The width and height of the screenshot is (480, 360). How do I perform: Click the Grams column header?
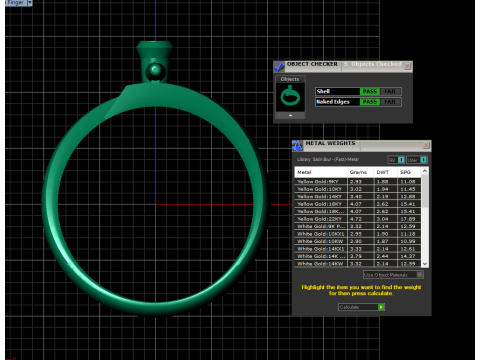[360, 172]
